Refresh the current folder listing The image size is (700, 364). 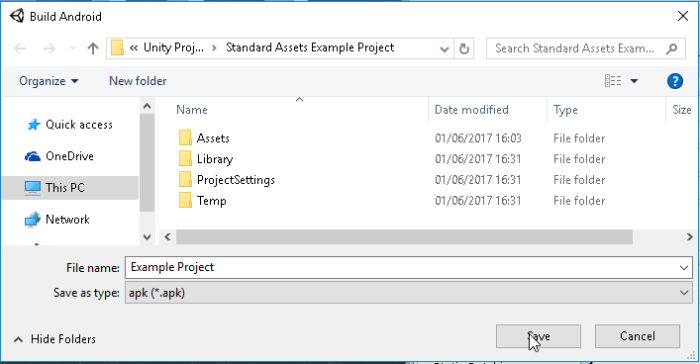tap(464, 48)
